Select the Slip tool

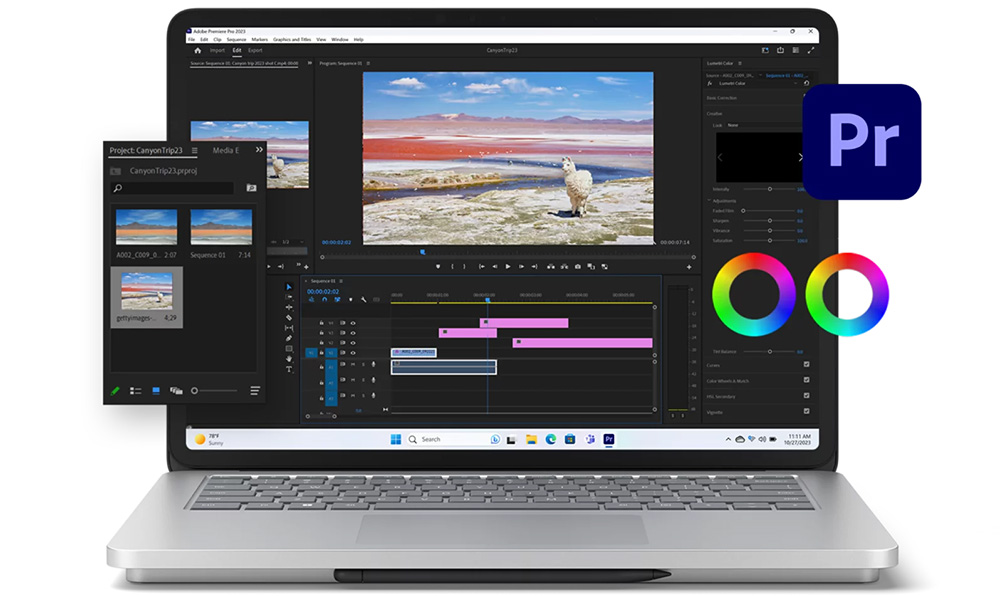tap(288, 328)
